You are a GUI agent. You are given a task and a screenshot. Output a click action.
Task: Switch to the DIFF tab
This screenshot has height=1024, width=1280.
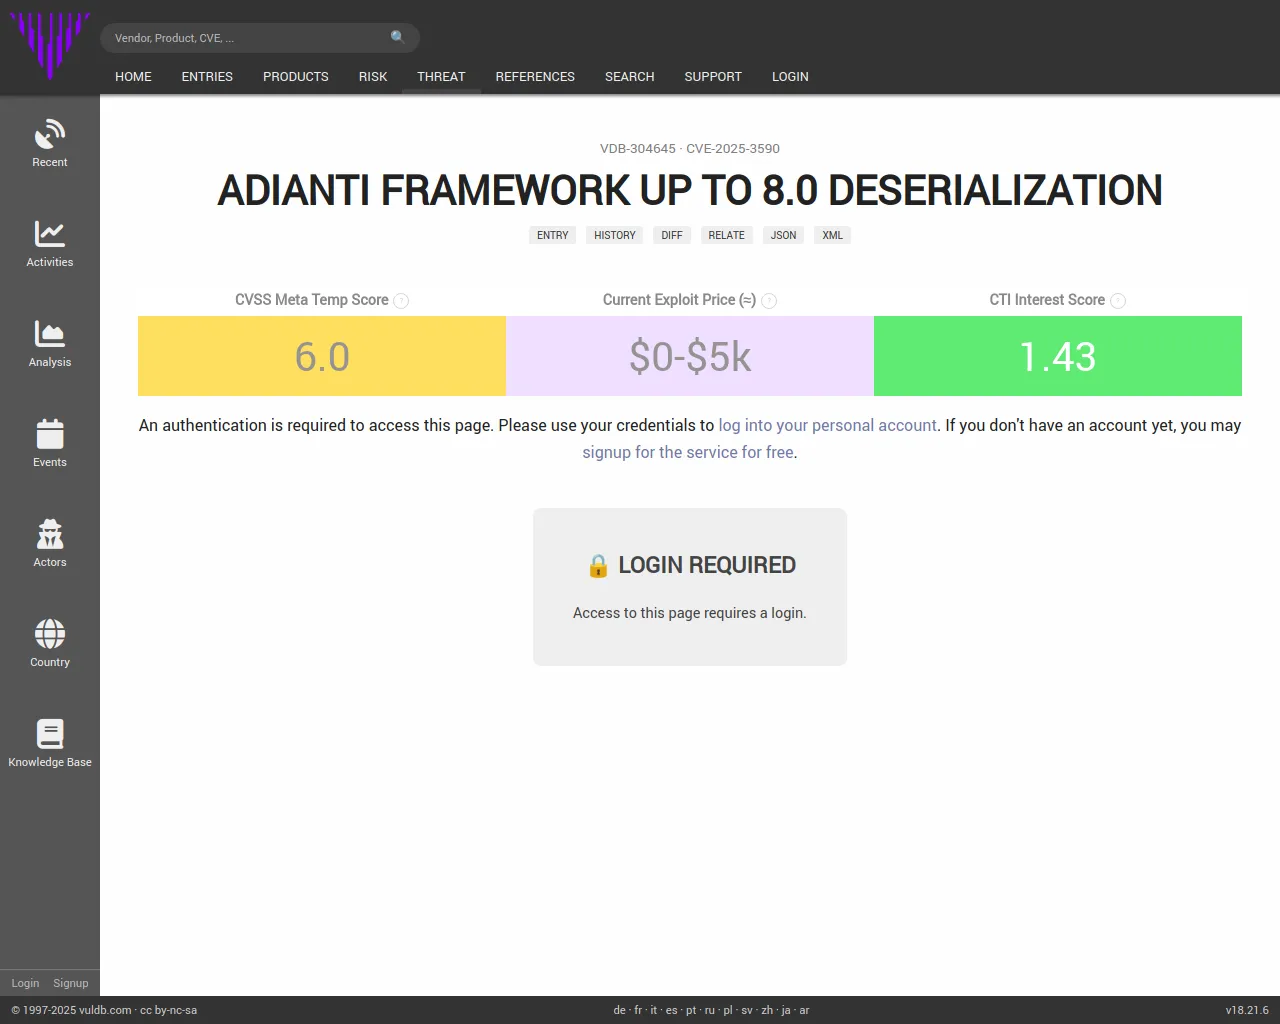pyautogui.click(x=672, y=235)
